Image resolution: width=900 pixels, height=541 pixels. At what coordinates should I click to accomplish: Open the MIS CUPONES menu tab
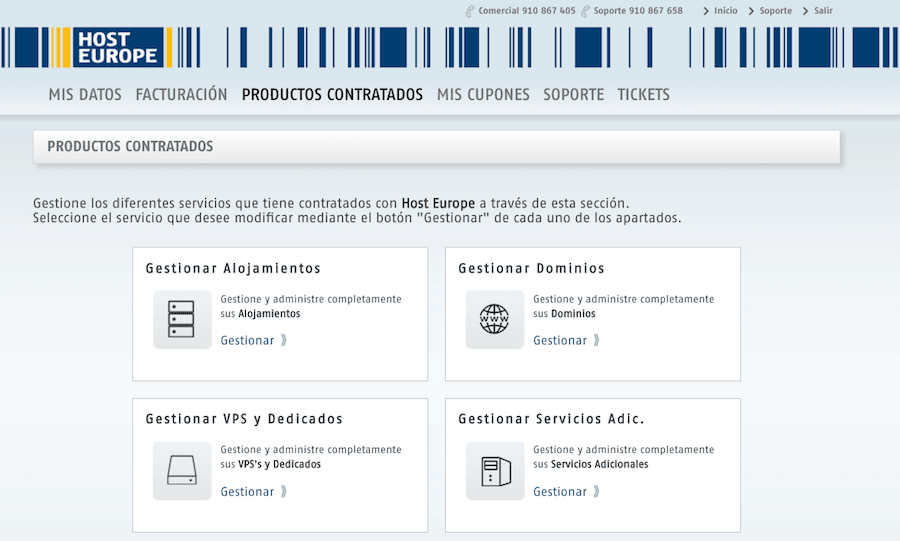pos(483,95)
